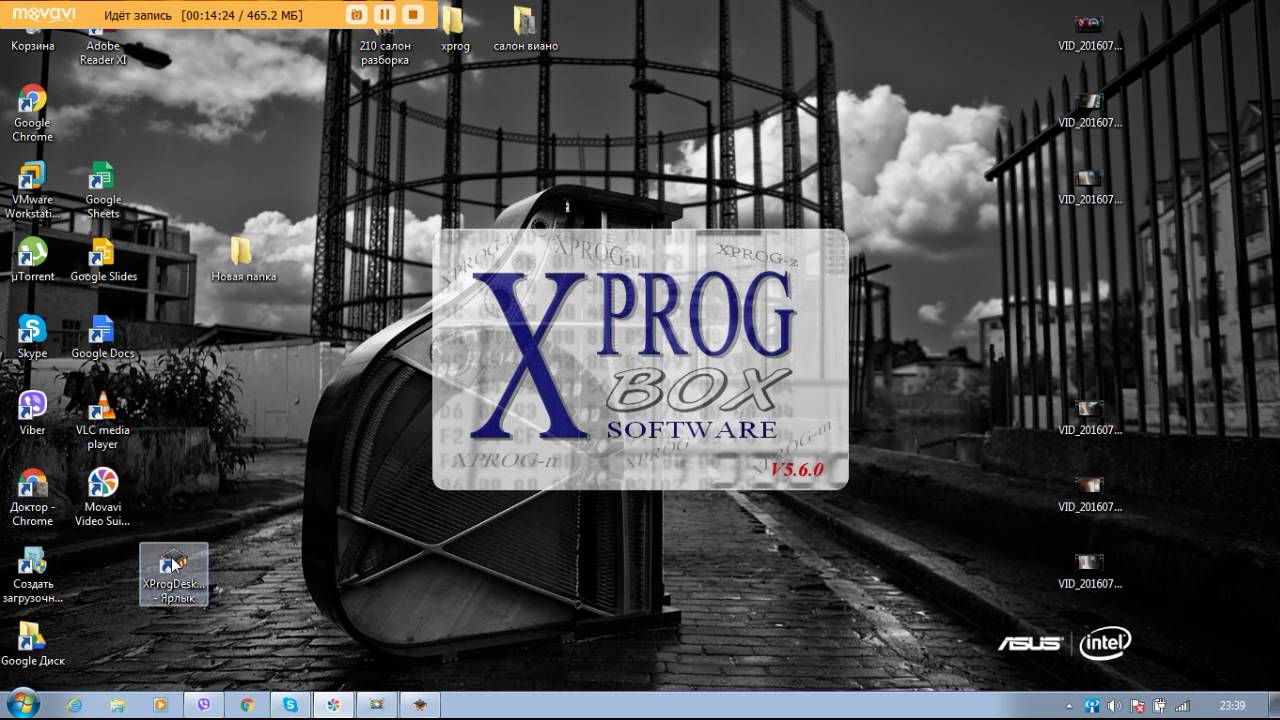This screenshot has height=720, width=1280.
Task: Select the Google Sheets desktop shortcut
Action: (x=102, y=190)
